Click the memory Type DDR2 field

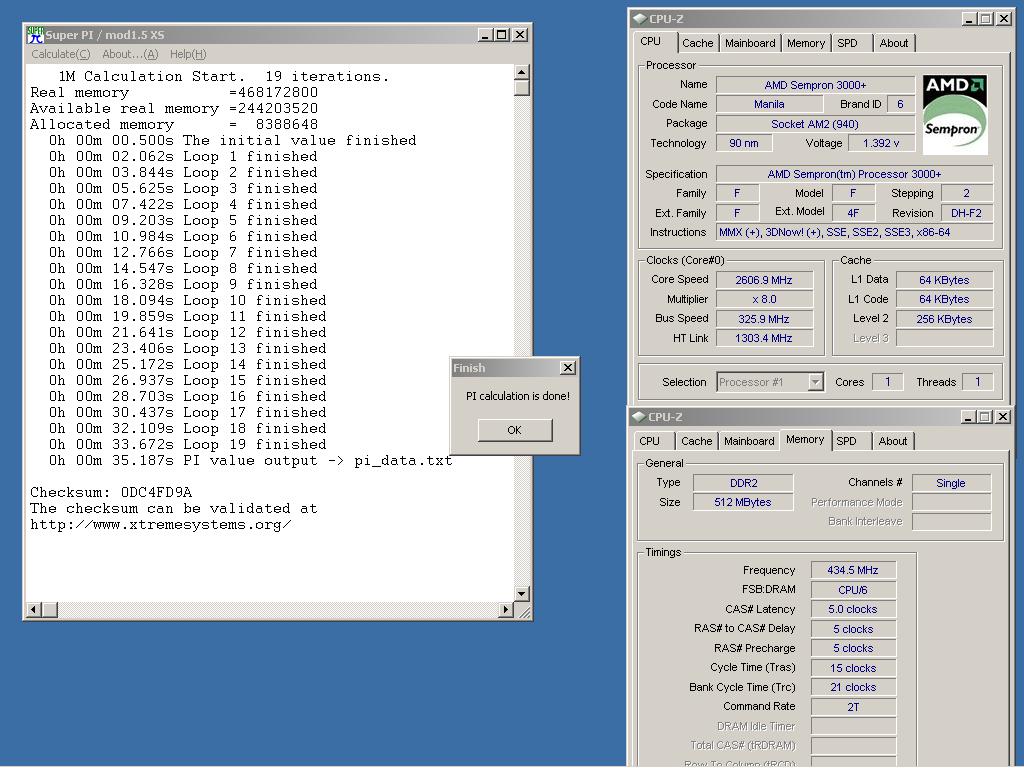743,483
